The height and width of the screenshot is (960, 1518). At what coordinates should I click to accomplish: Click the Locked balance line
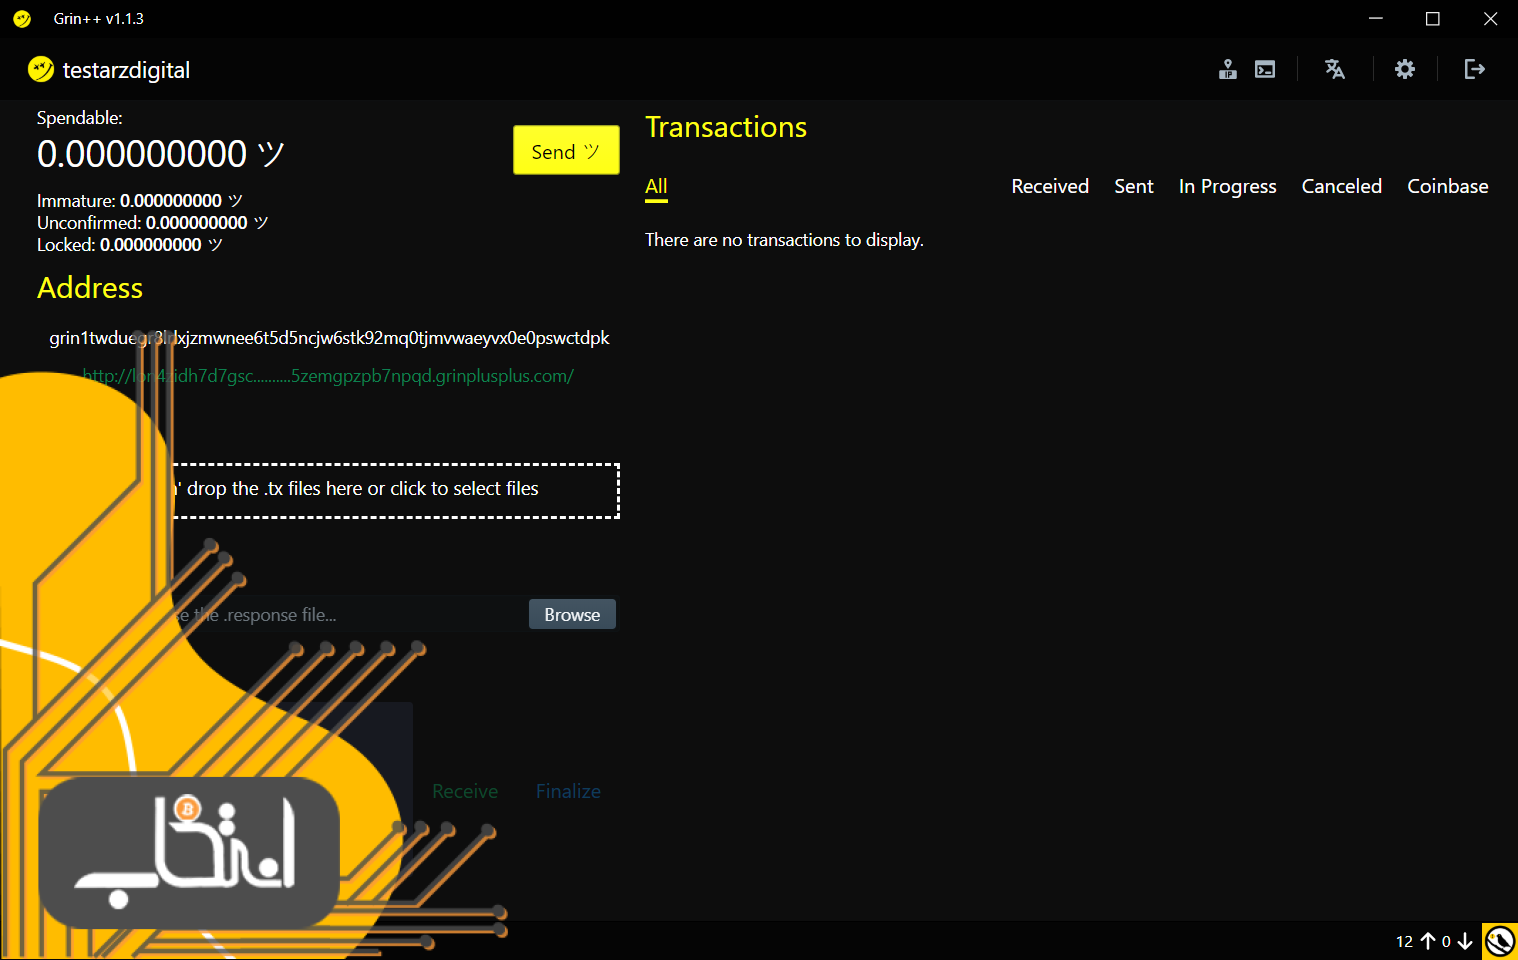(x=130, y=245)
